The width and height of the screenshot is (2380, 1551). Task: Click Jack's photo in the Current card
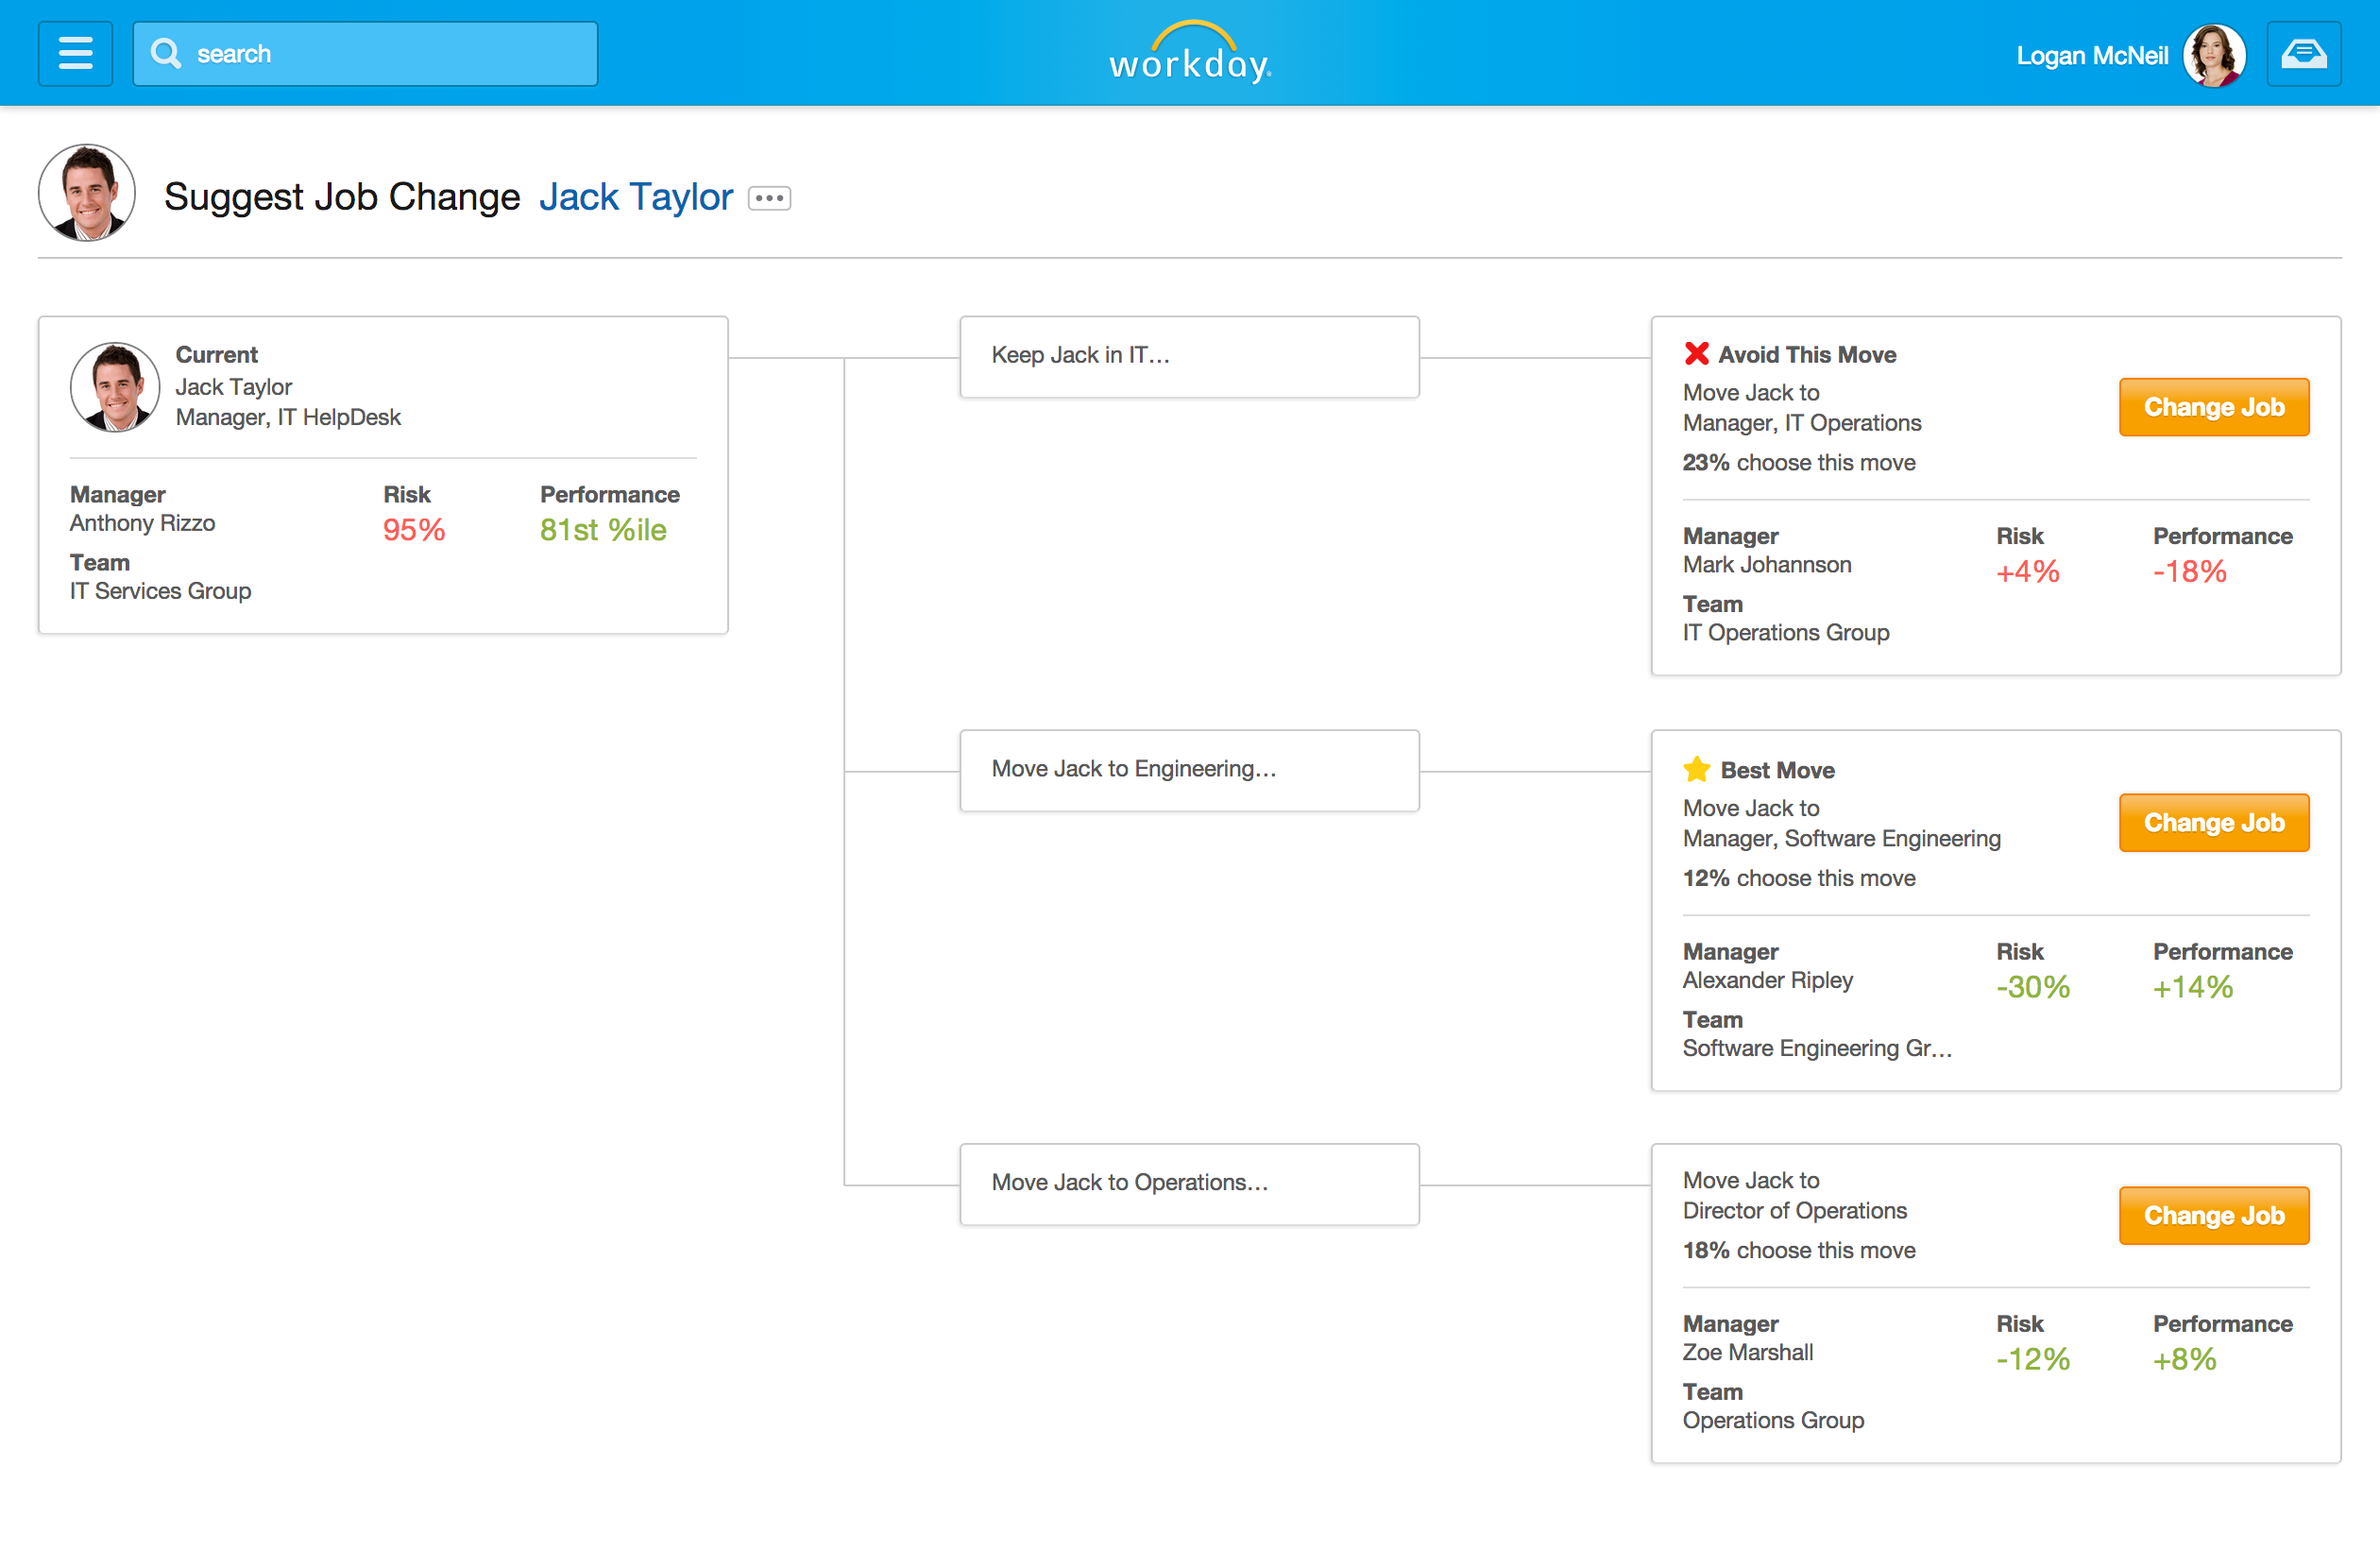115,387
